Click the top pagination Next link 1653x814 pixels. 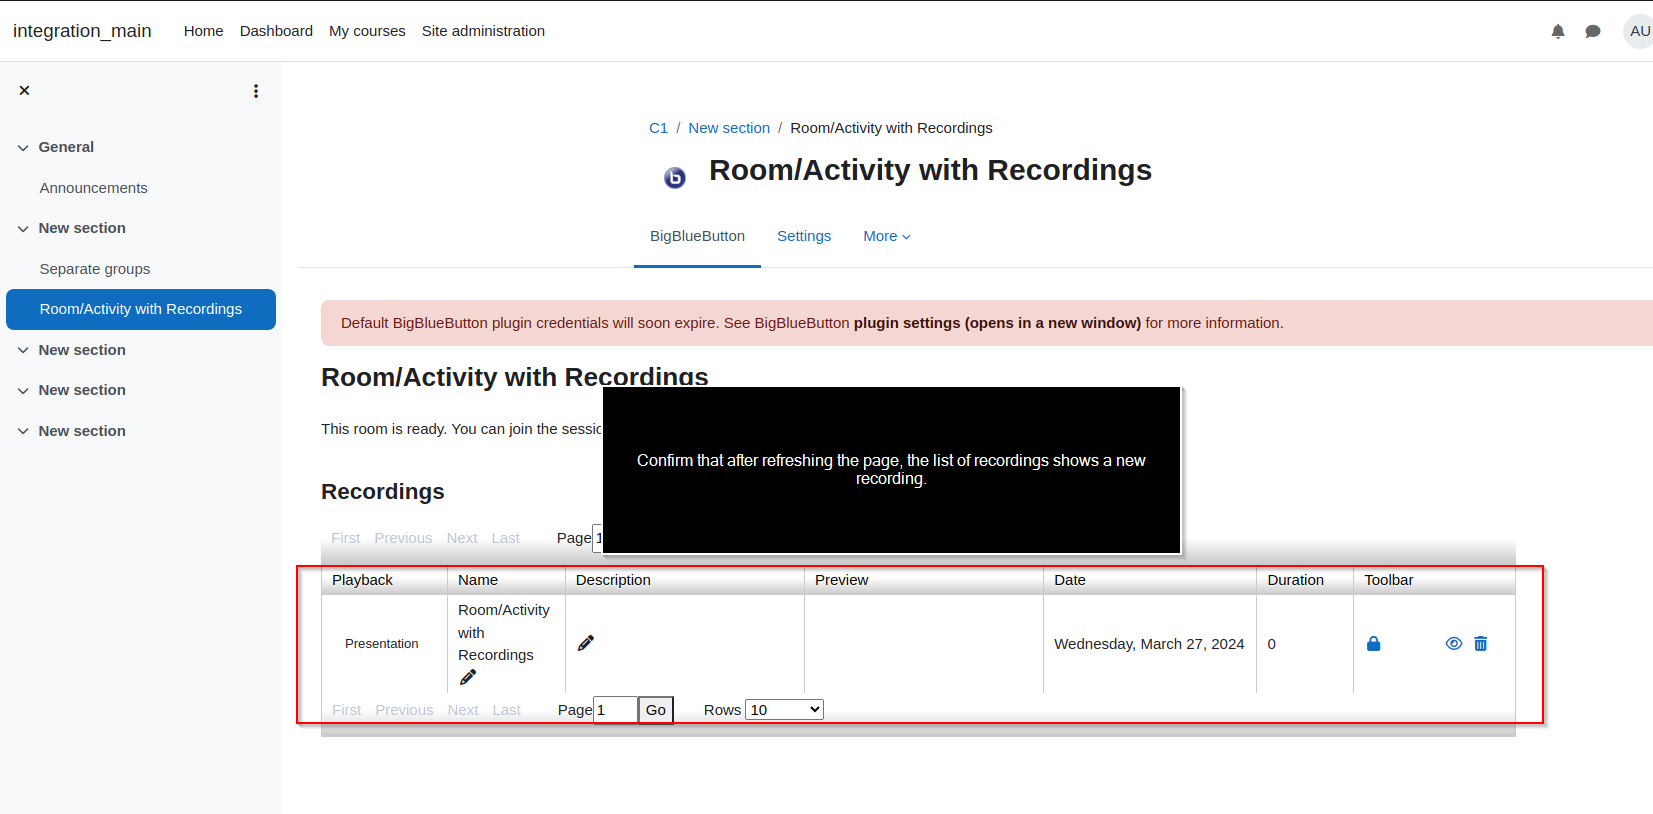click(x=462, y=538)
